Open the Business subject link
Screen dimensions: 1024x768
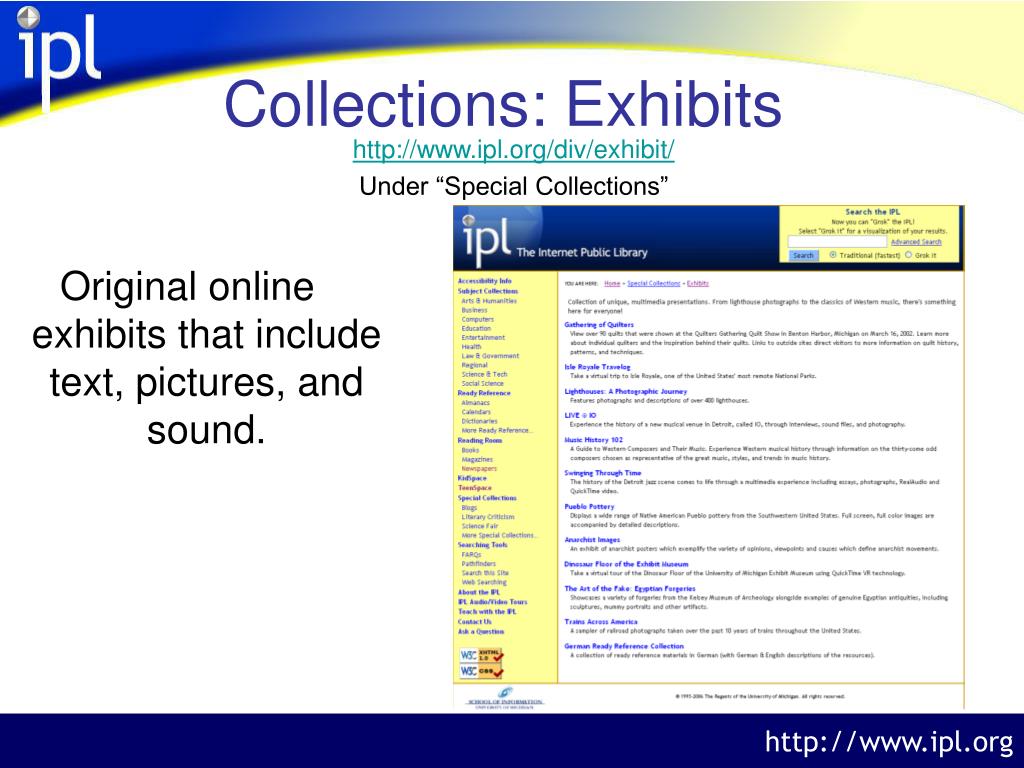(474, 310)
